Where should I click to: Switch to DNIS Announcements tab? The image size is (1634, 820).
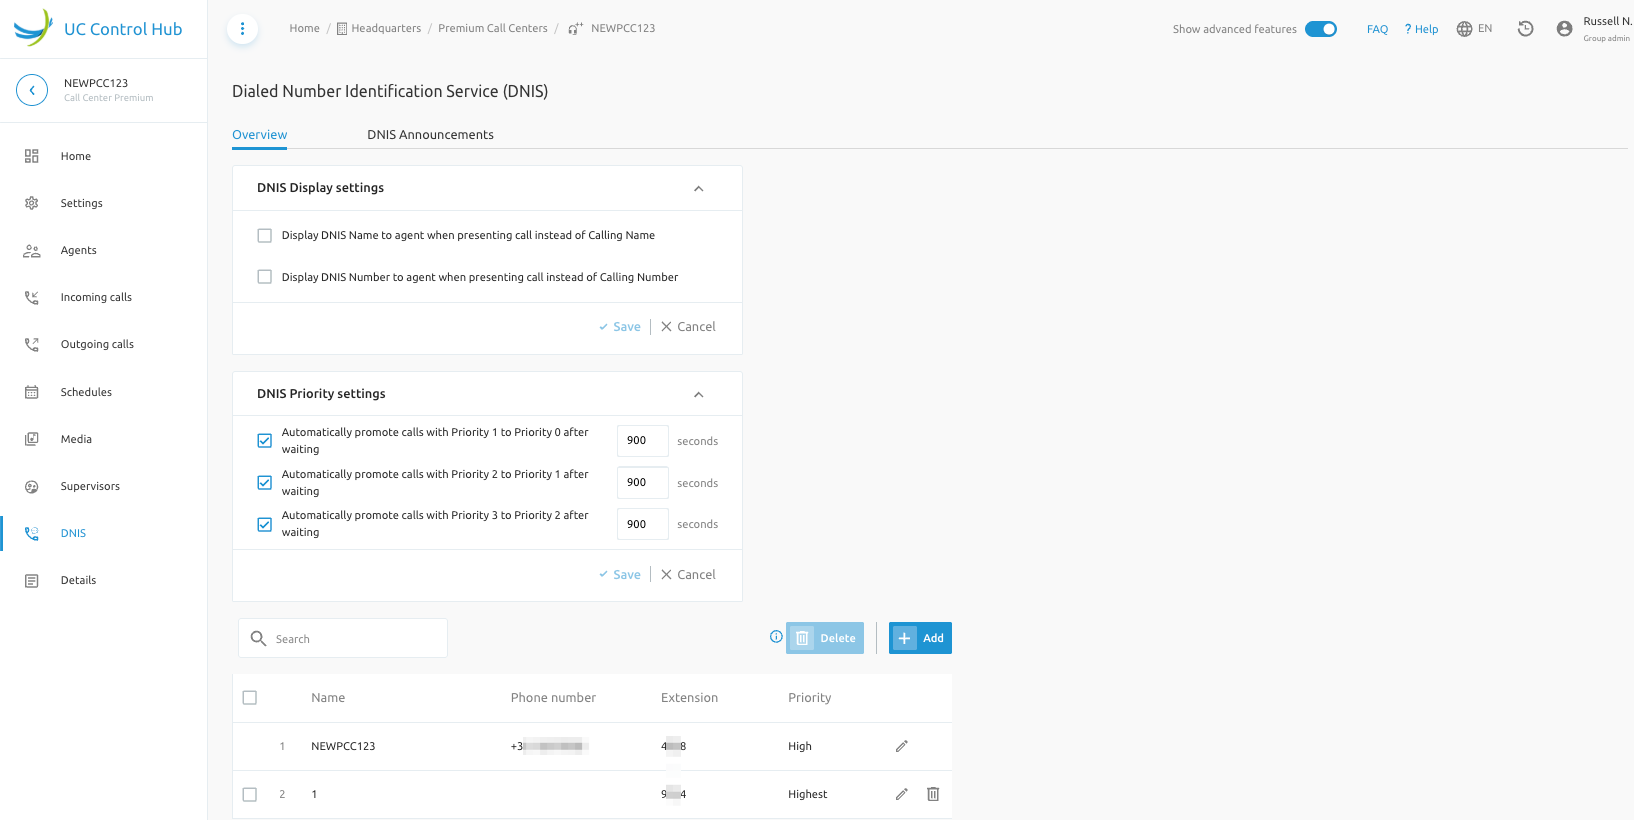(430, 135)
